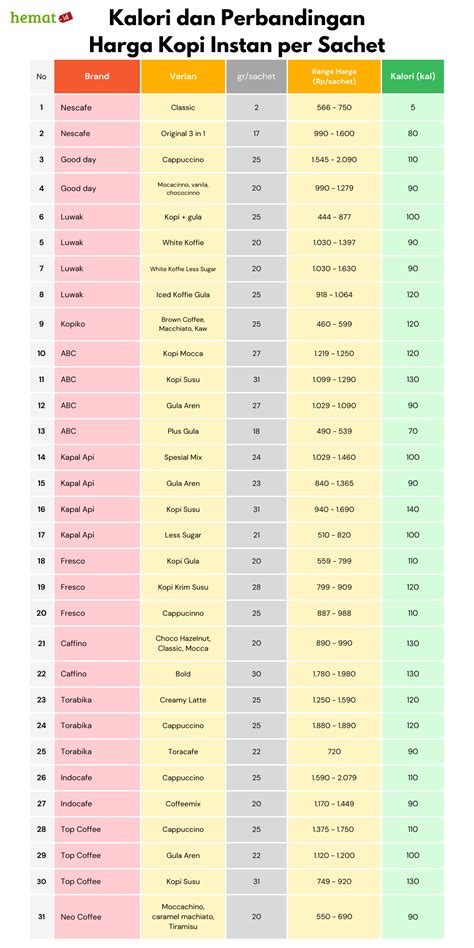Screen dimensions: 474x948
Task: Select the Varian column header
Action: (183, 76)
